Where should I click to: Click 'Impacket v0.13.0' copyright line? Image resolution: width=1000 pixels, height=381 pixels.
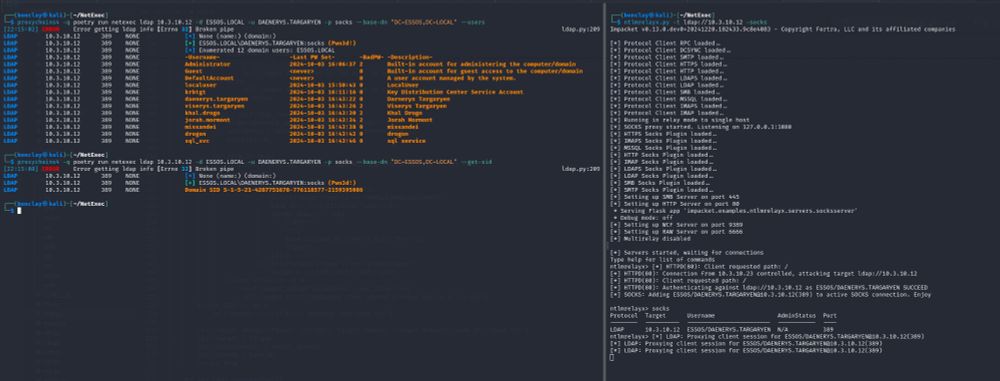(x=783, y=29)
